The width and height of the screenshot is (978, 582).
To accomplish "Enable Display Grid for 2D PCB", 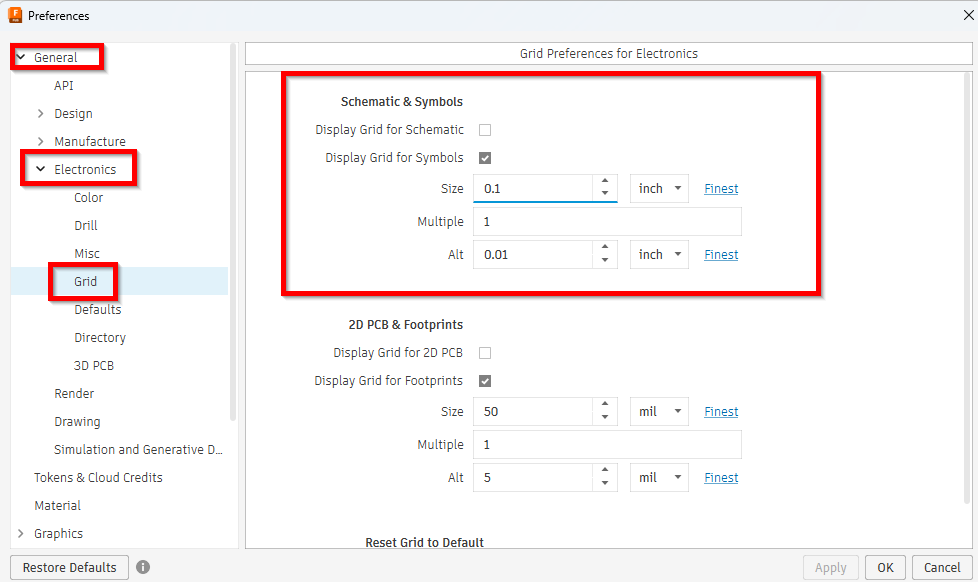I will click(483, 352).
